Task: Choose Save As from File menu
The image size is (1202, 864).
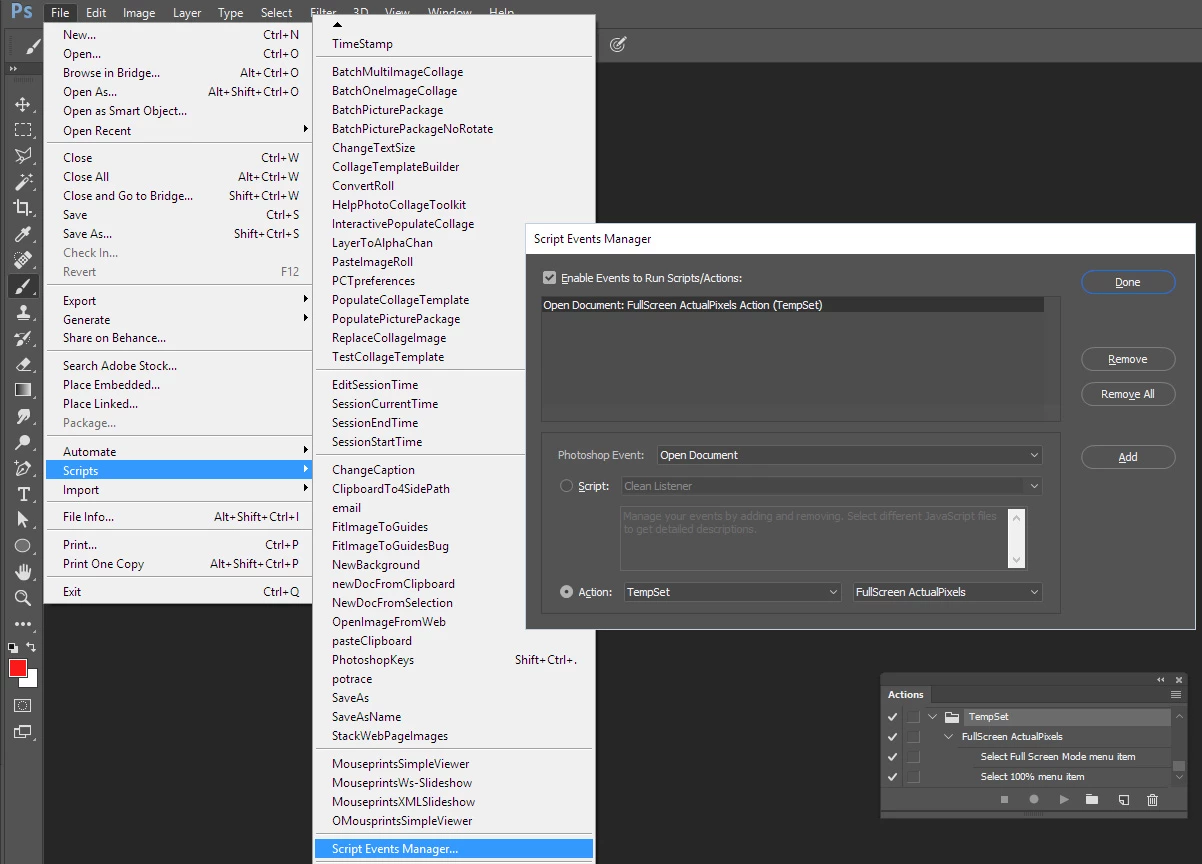Action: pos(178,233)
